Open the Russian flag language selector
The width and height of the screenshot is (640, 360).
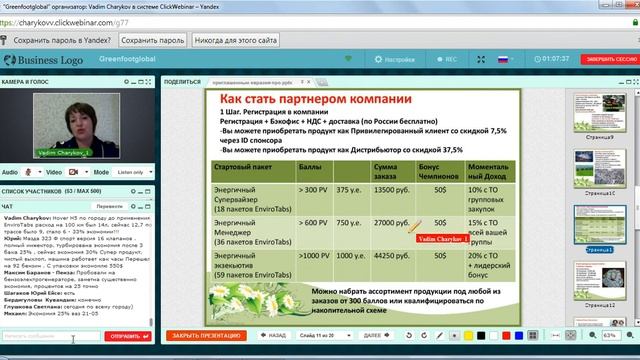click(505, 60)
